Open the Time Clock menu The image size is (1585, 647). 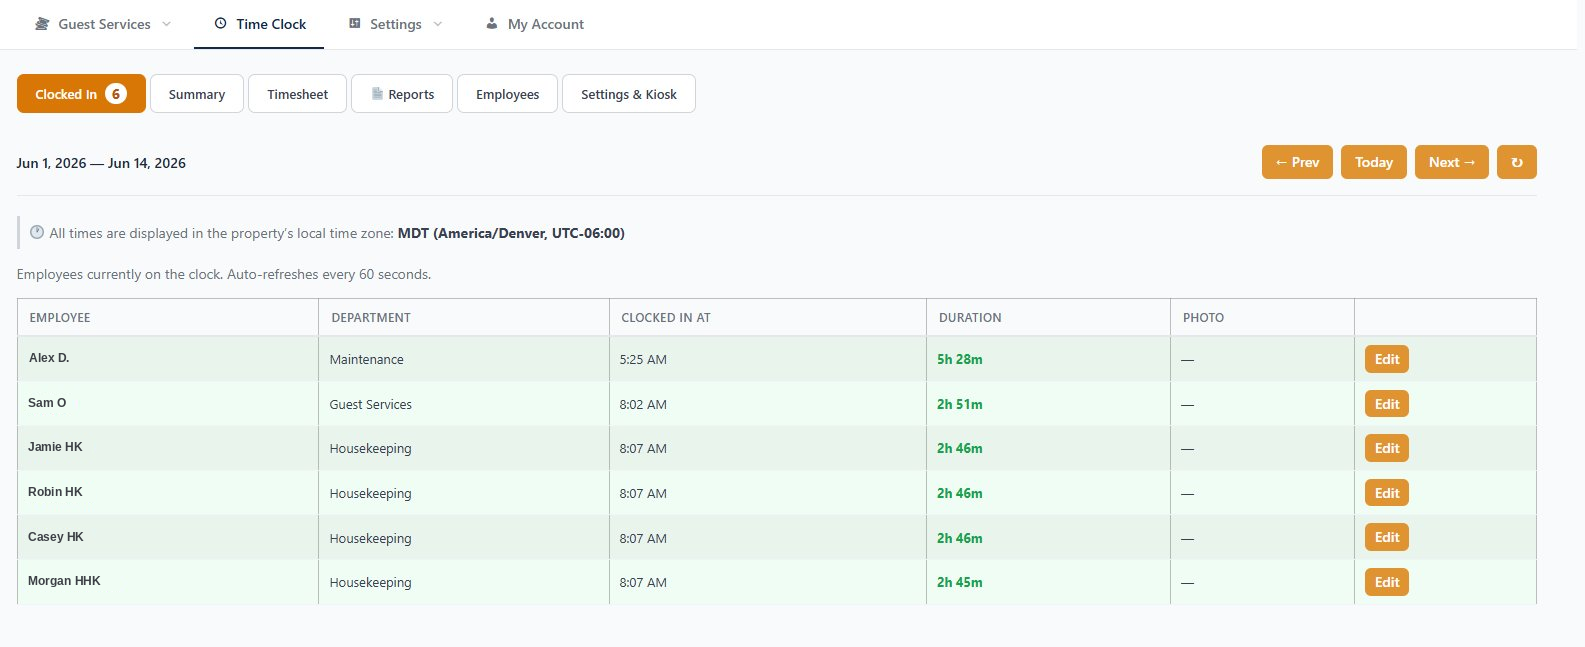260,24
